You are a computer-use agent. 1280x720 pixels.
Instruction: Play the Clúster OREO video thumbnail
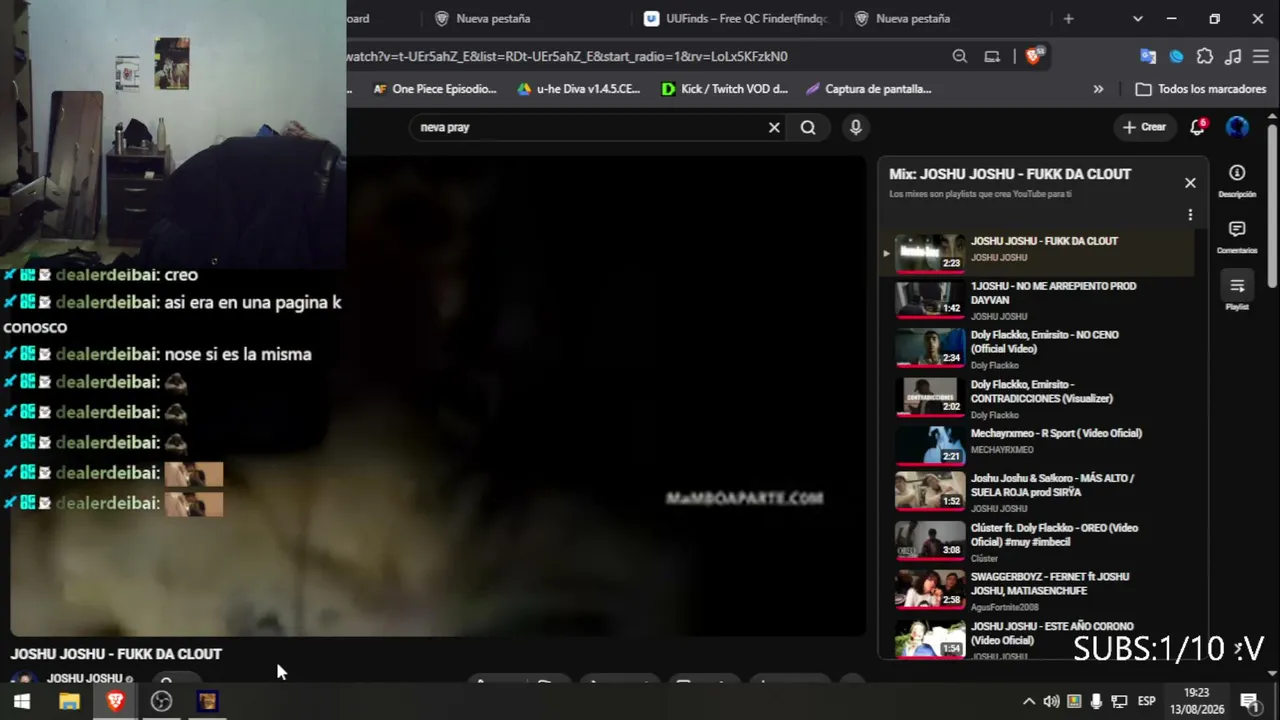pyautogui.click(x=930, y=540)
